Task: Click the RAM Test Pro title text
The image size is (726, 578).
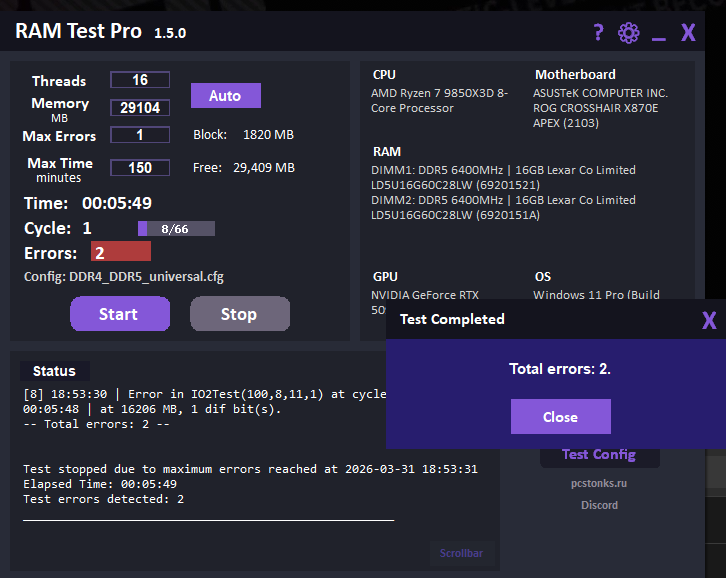Action: (78, 31)
